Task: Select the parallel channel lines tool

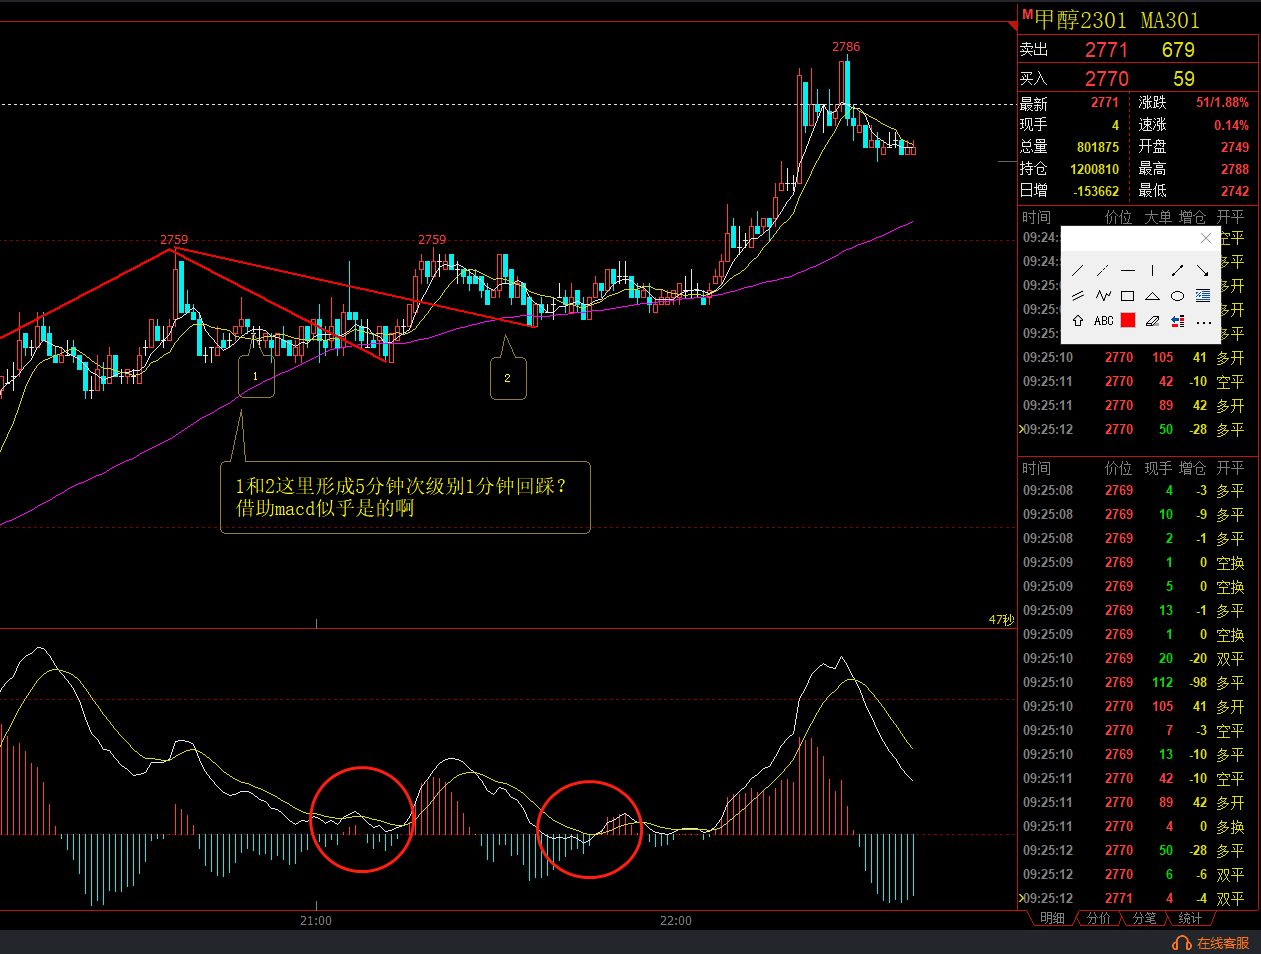Action: point(1078,296)
